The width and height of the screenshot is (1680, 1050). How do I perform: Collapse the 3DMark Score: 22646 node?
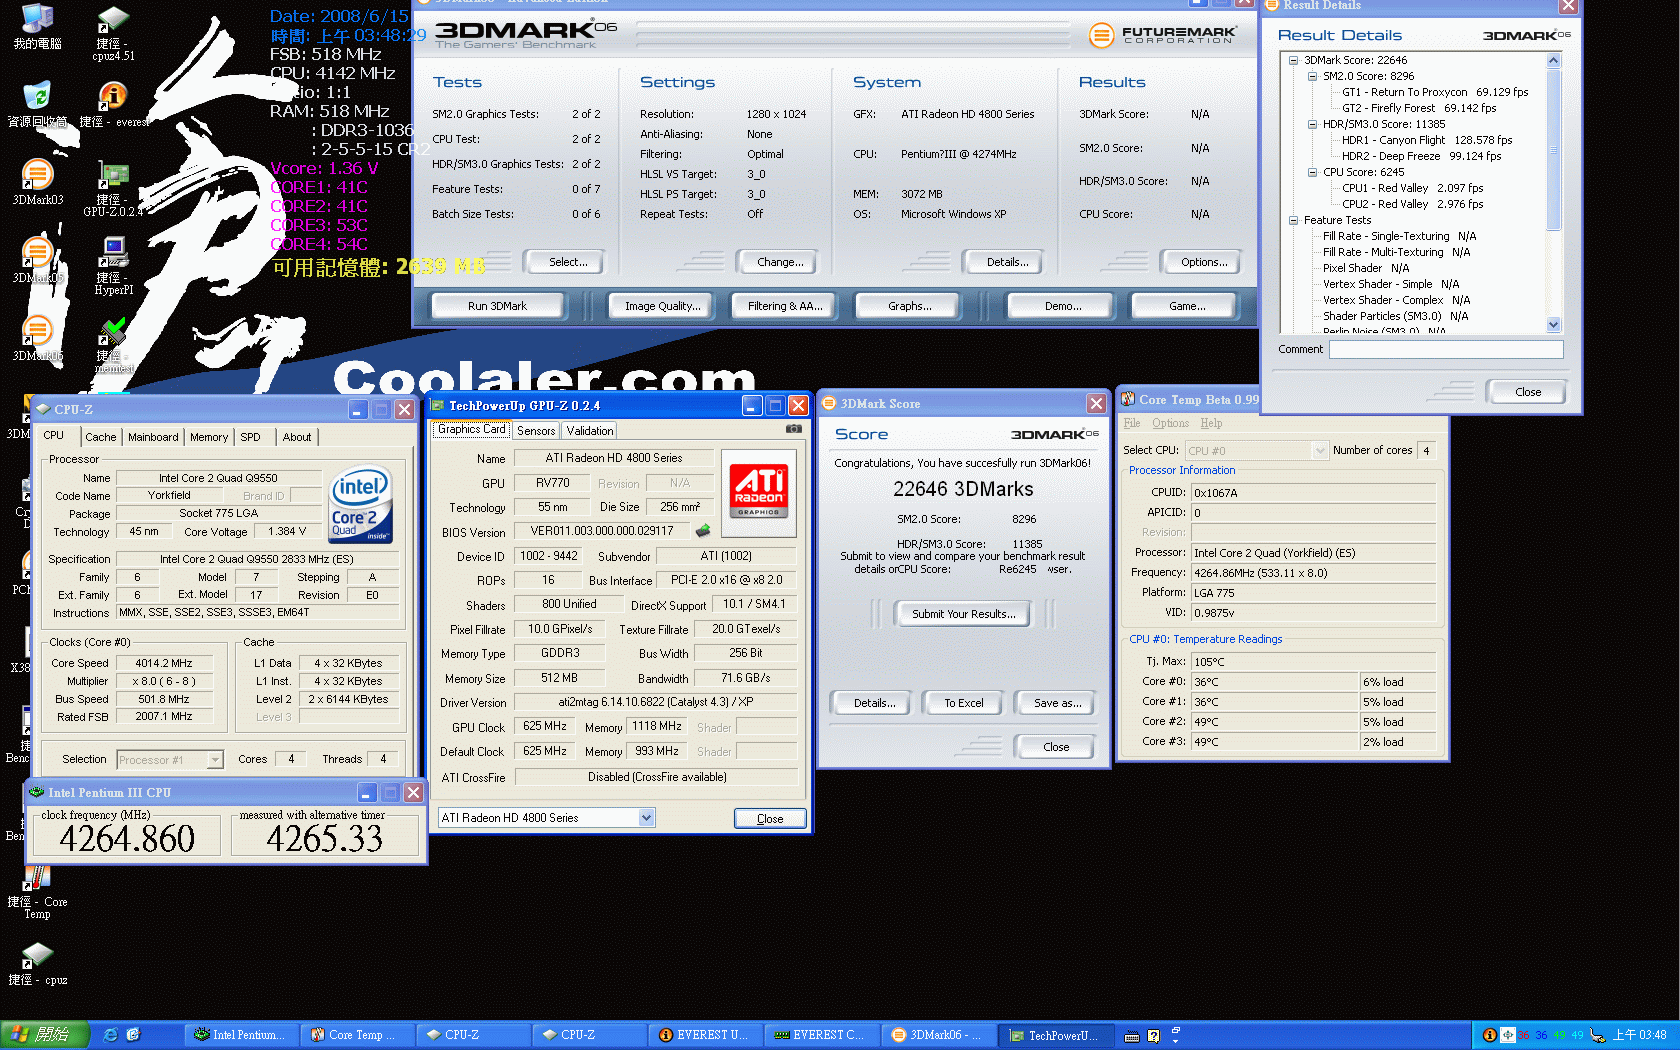coord(1293,60)
